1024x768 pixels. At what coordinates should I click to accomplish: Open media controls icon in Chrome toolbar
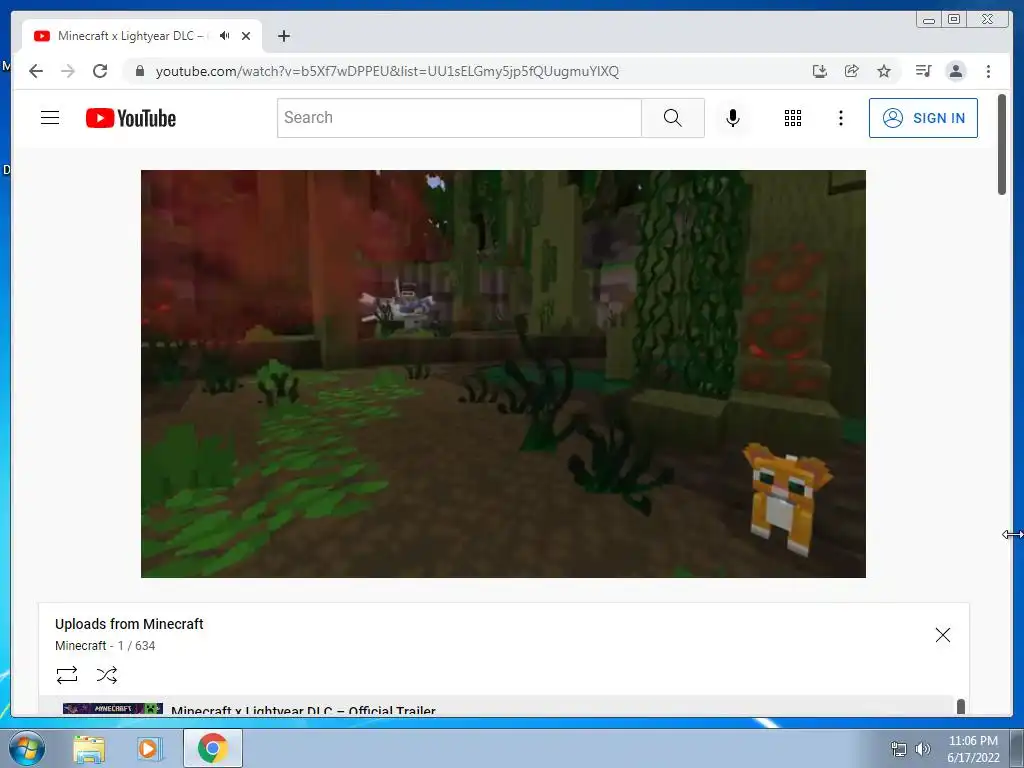923,71
